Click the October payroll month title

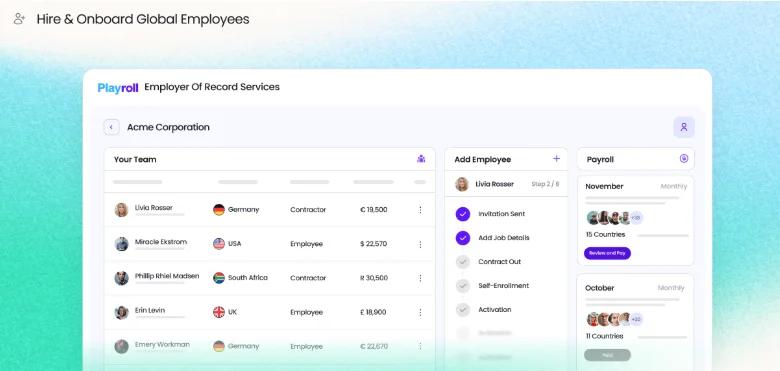(599, 288)
